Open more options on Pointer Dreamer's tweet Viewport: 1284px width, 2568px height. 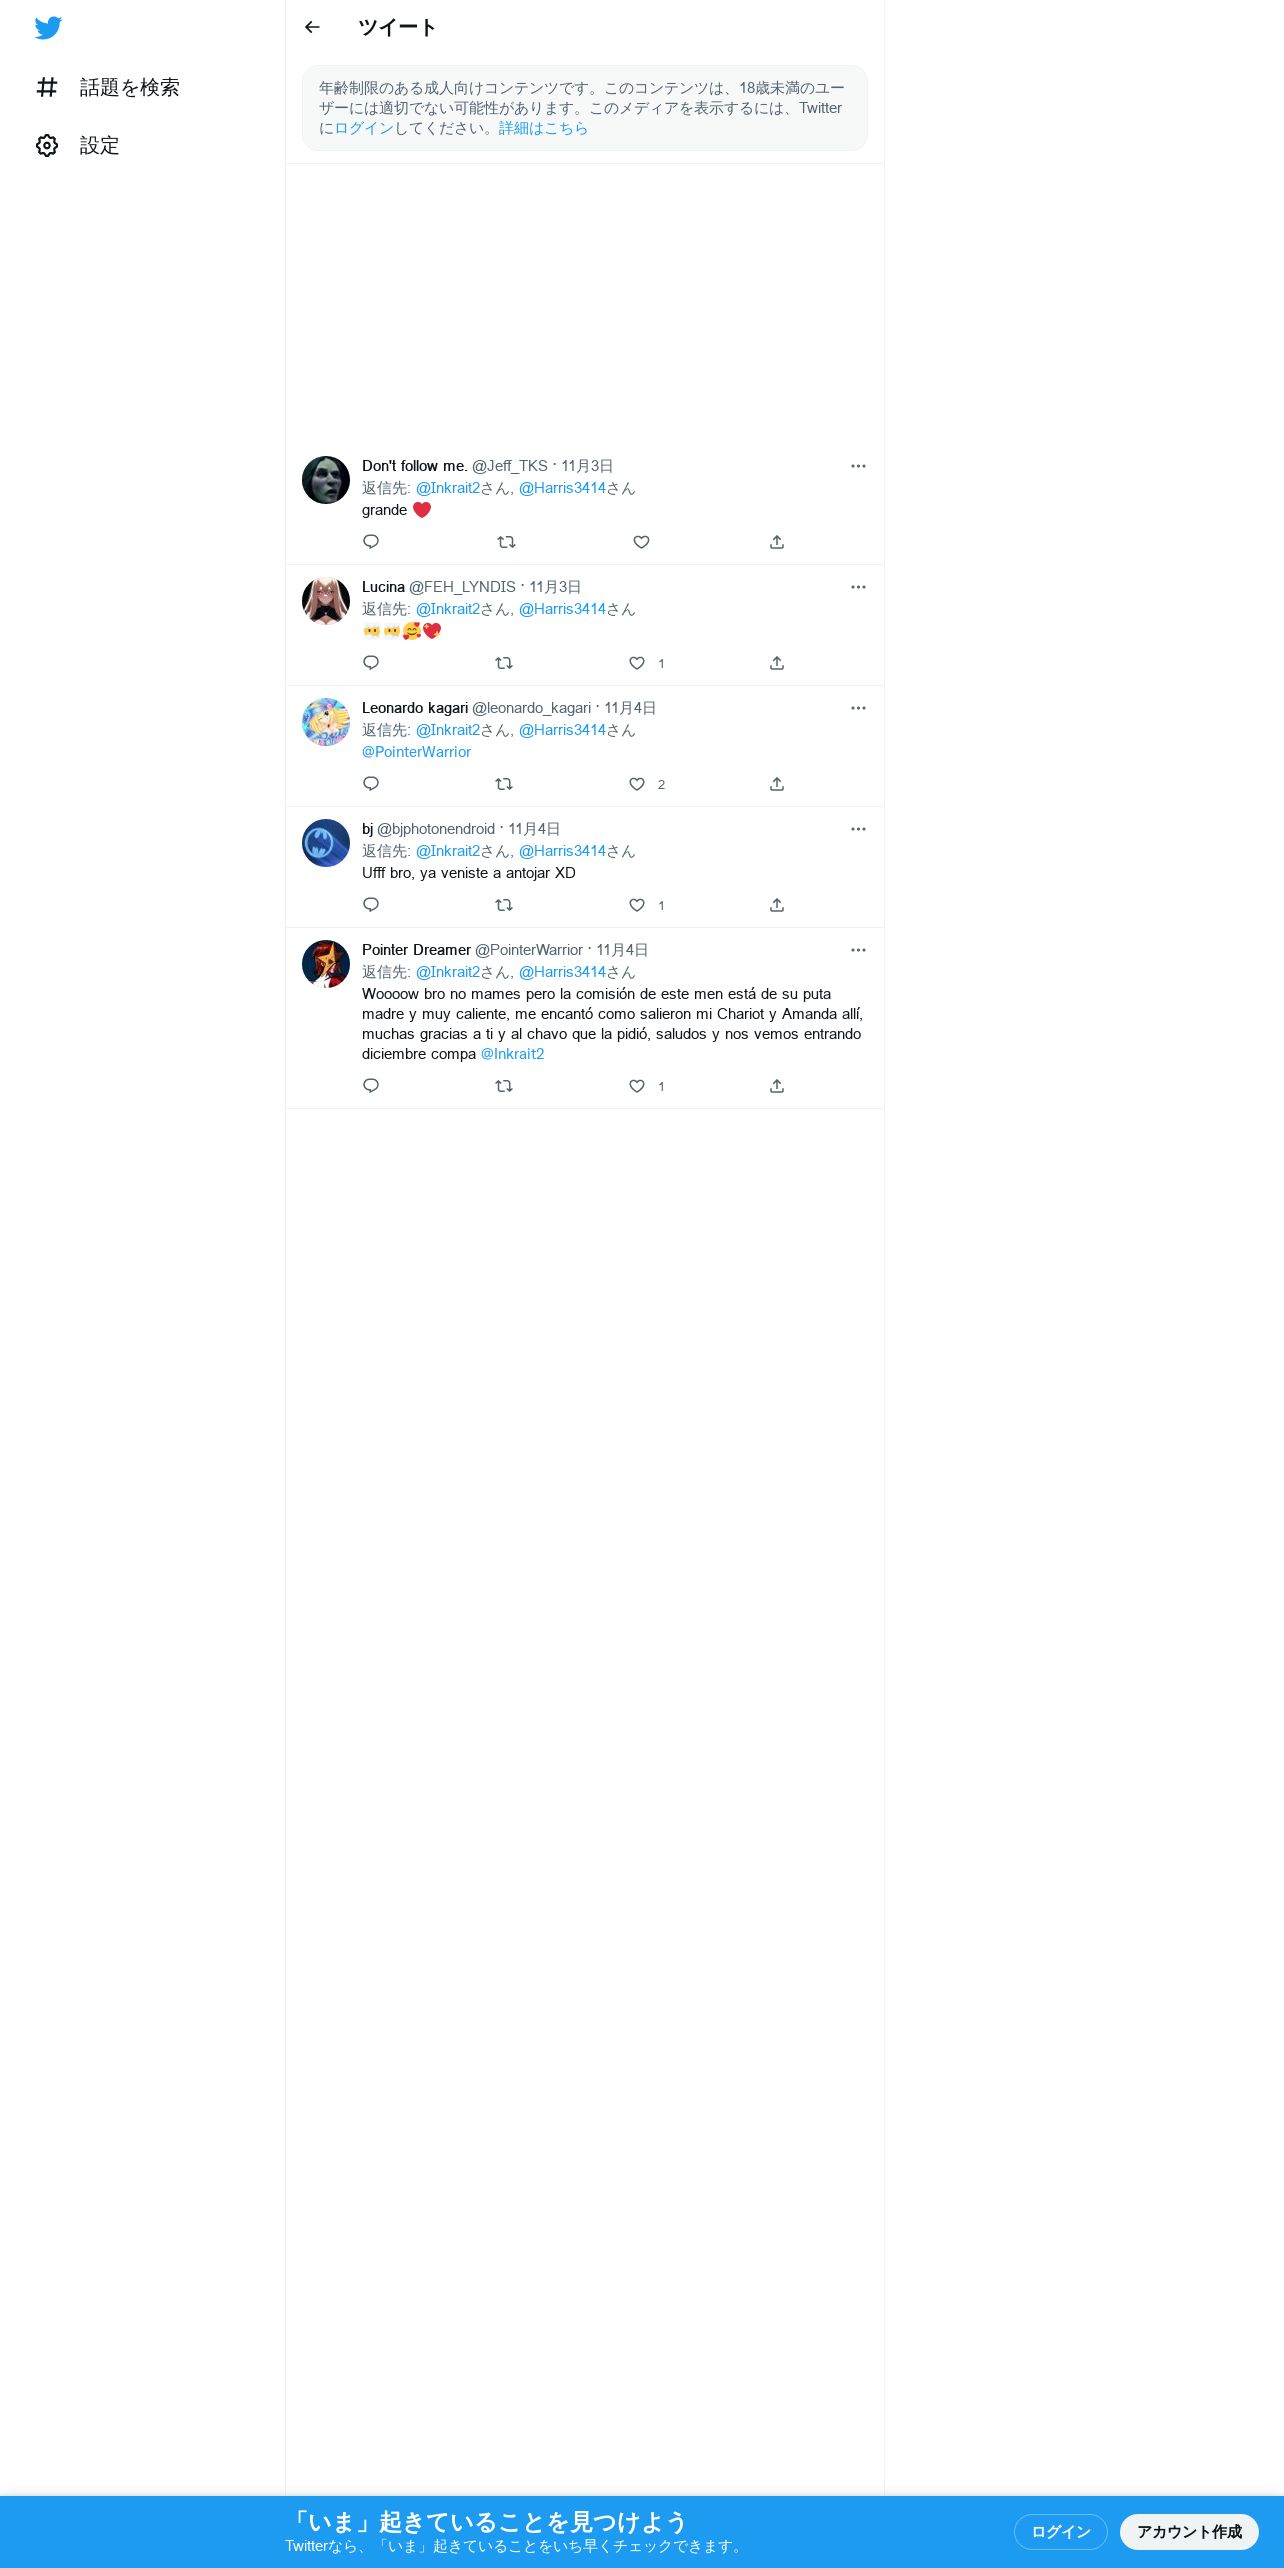point(858,950)
